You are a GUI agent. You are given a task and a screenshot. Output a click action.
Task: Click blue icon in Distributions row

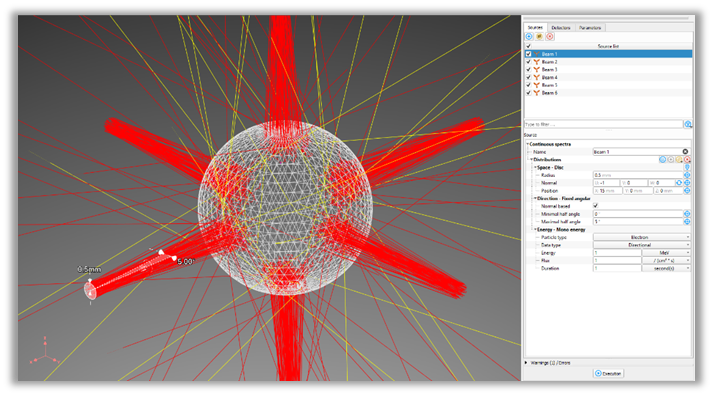coord(663,160)
